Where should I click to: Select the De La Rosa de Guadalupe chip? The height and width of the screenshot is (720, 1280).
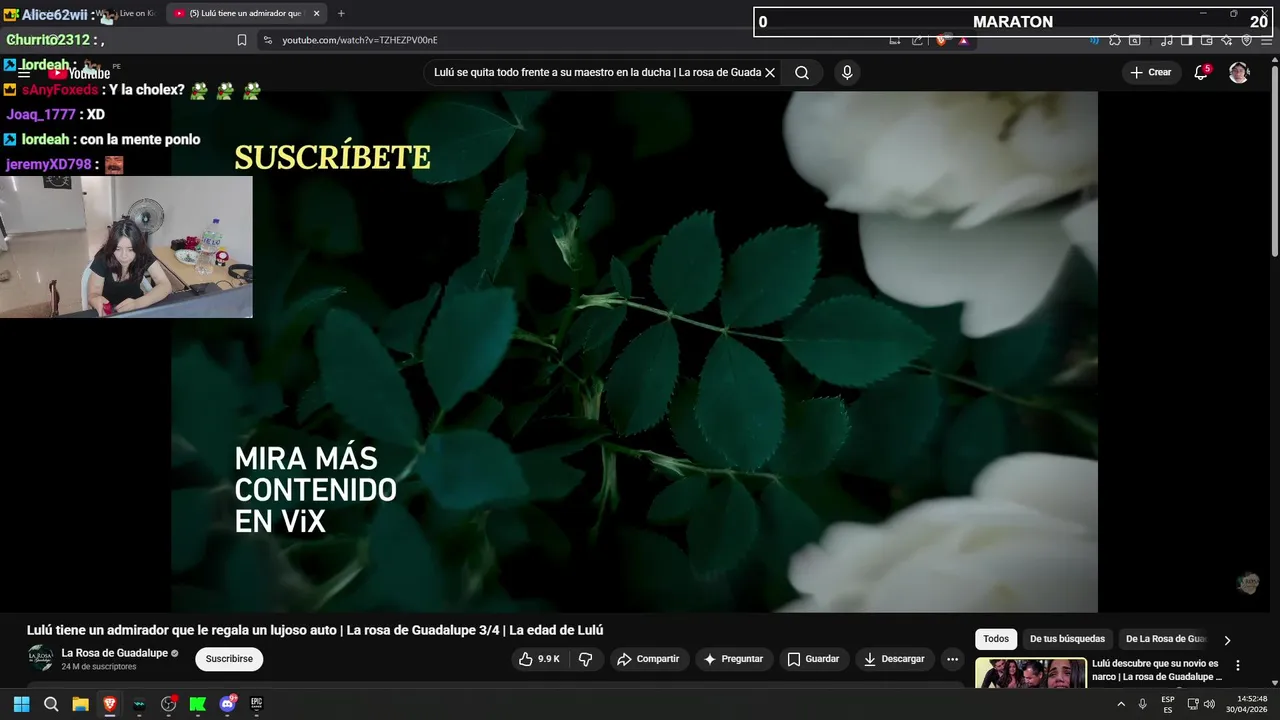1164,639
